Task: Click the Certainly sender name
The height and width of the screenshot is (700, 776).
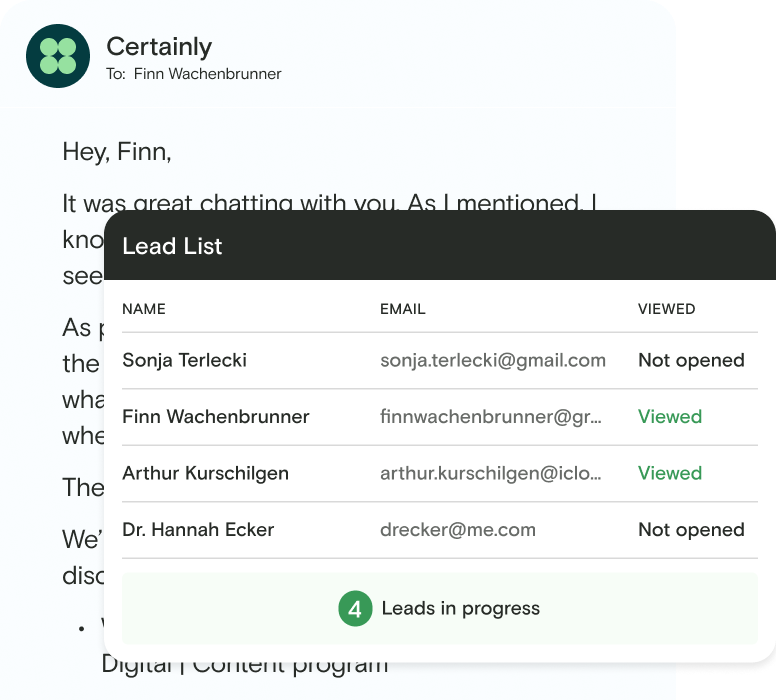Action: [159, 46]
